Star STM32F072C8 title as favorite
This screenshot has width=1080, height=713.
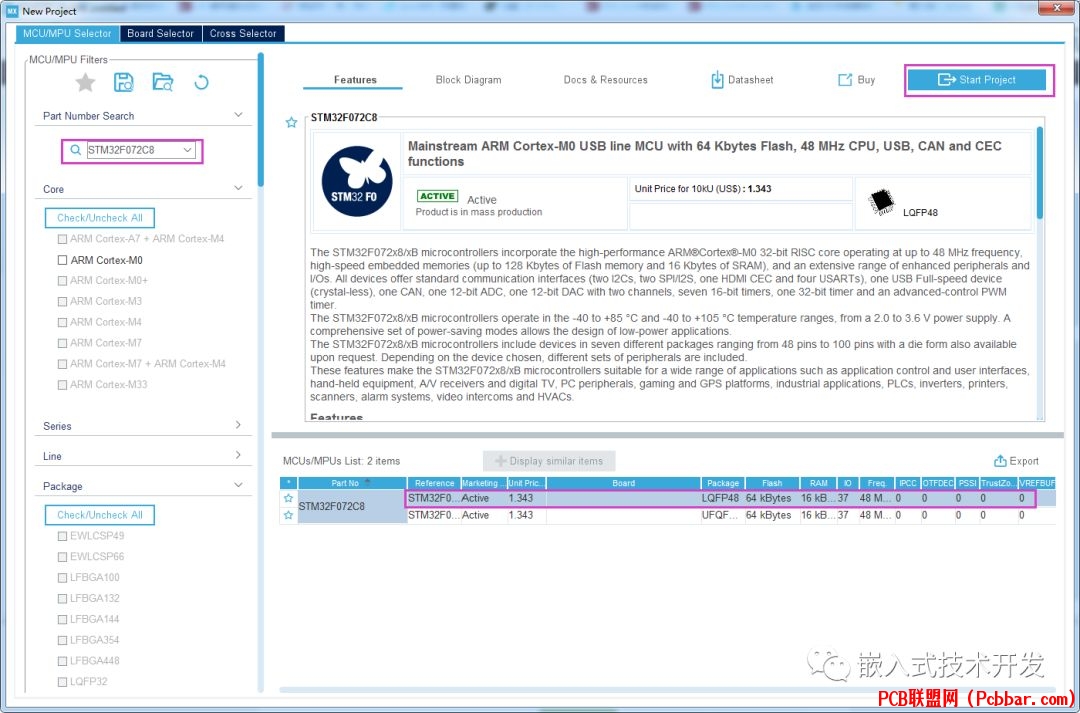291,123
